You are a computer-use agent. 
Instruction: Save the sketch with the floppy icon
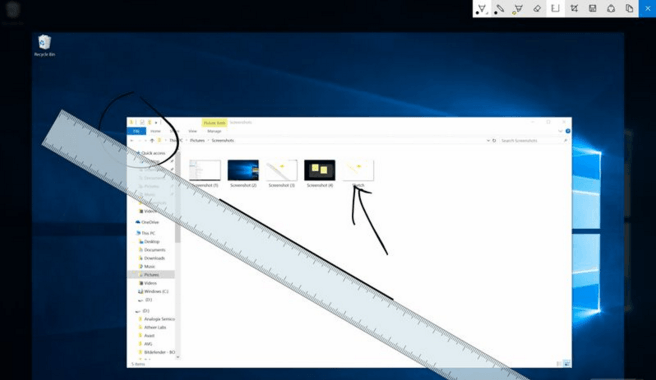tap(592, 9)
